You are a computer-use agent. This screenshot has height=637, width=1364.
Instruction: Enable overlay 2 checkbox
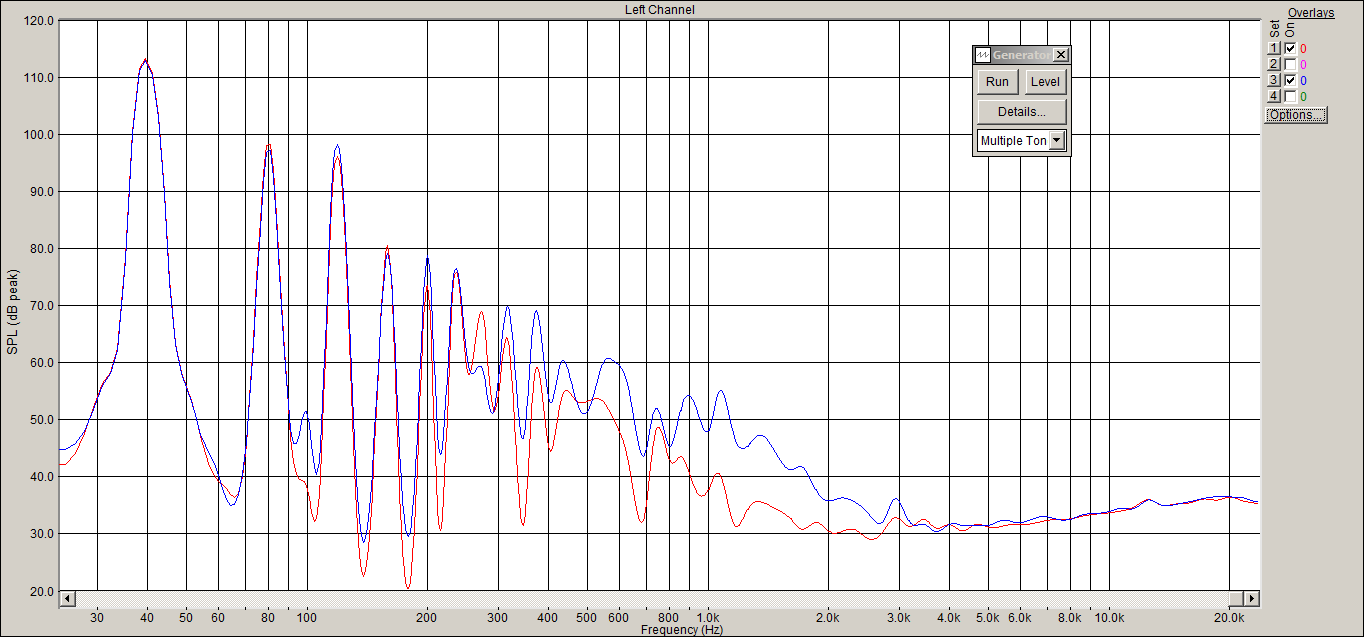pos(1290,64)
